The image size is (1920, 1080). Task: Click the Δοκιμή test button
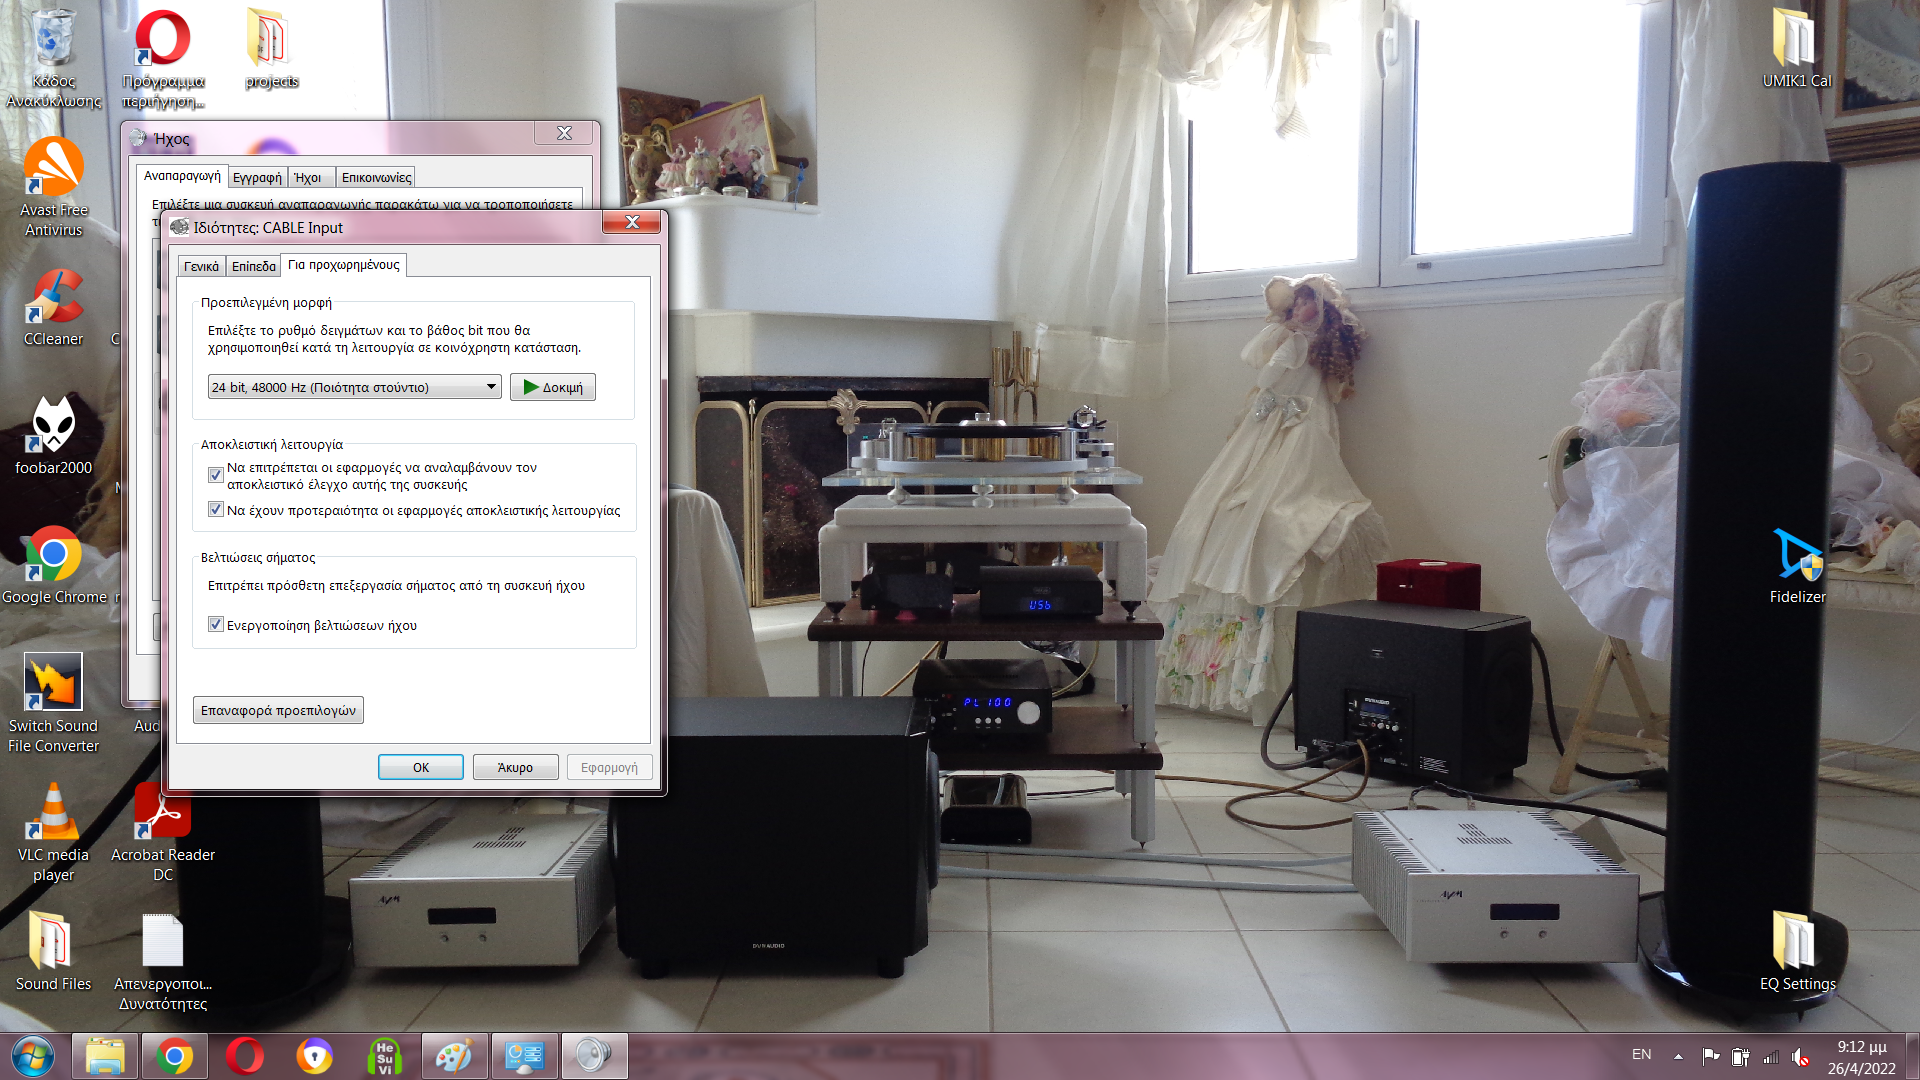click(x=553, y=387)
